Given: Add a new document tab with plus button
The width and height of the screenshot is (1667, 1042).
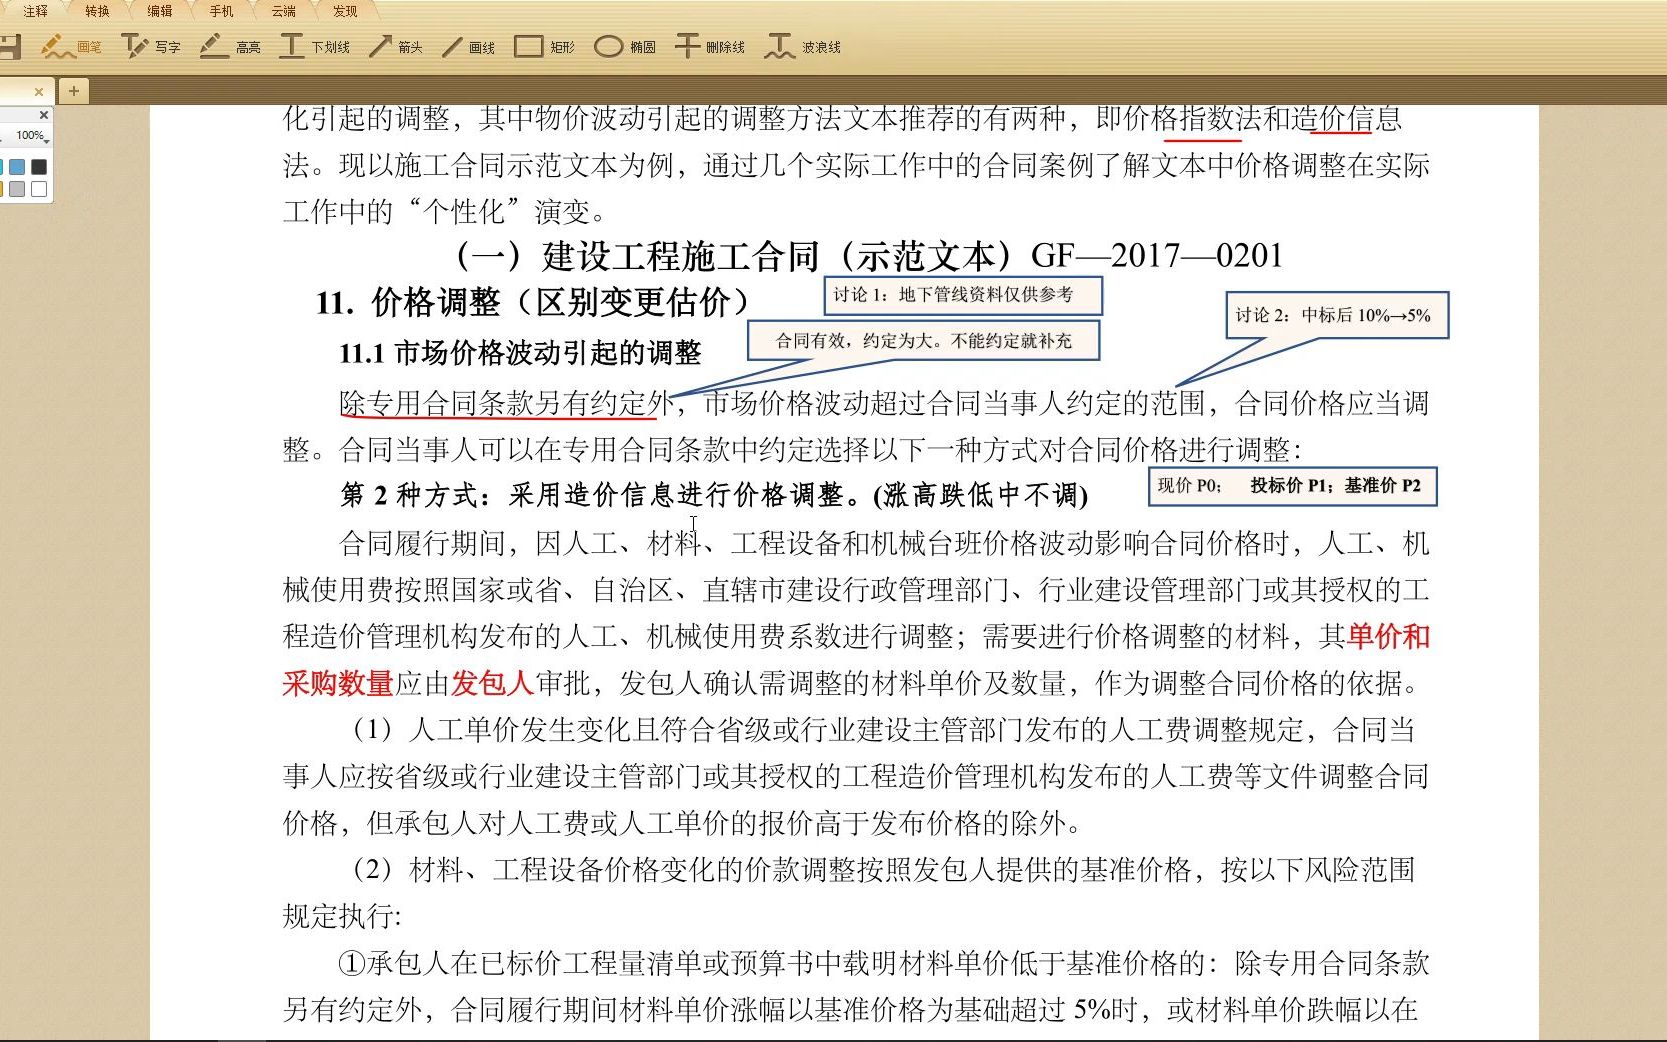Looking at the screenshot, I should pyautogui.click(x=74, y=91).
